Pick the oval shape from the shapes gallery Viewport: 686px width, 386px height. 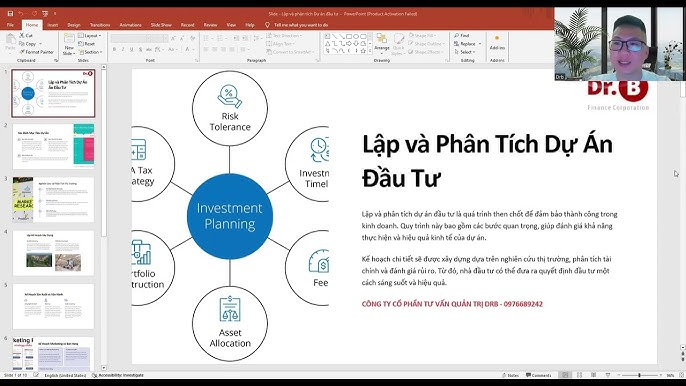click(x=356, y=36)
